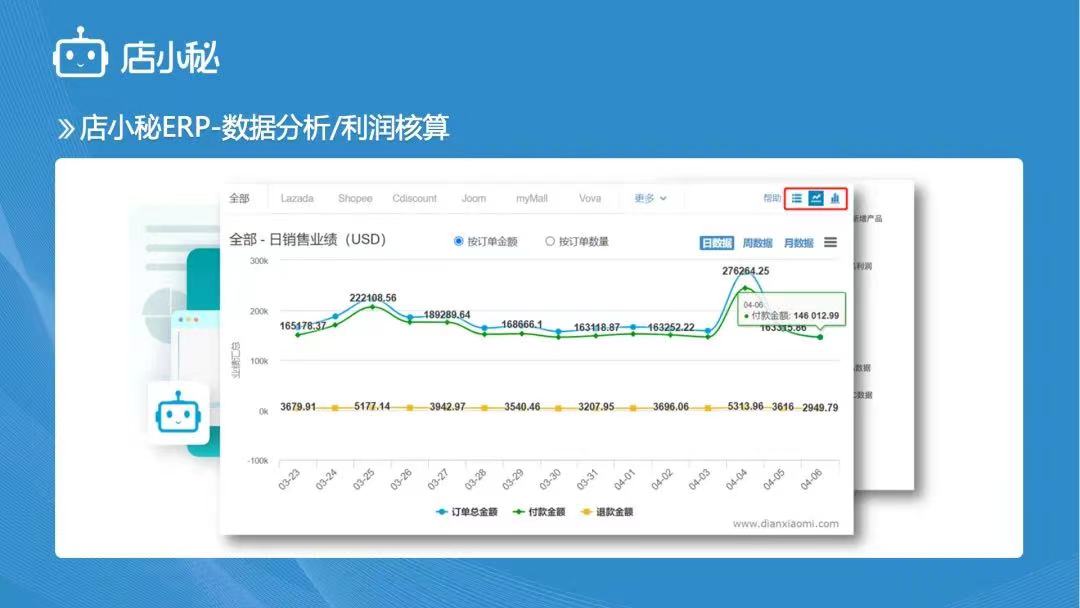Click the 276264.25 peak data point
This screenshot has height=608, width=1080.
(745, 271)
